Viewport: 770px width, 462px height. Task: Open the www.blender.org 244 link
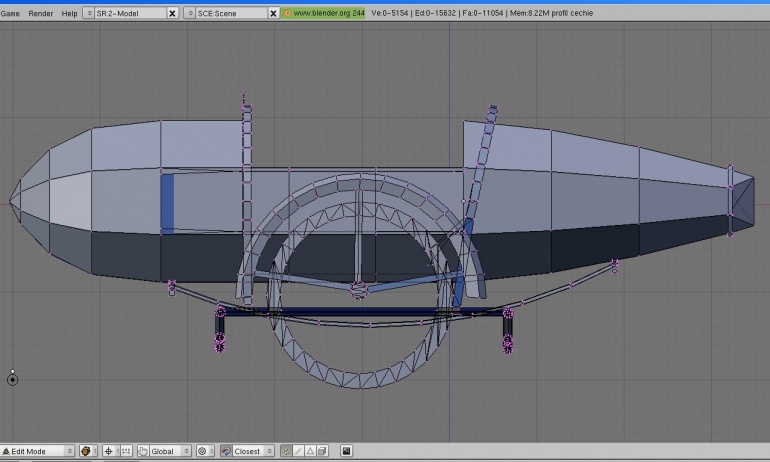pos(324,13)
